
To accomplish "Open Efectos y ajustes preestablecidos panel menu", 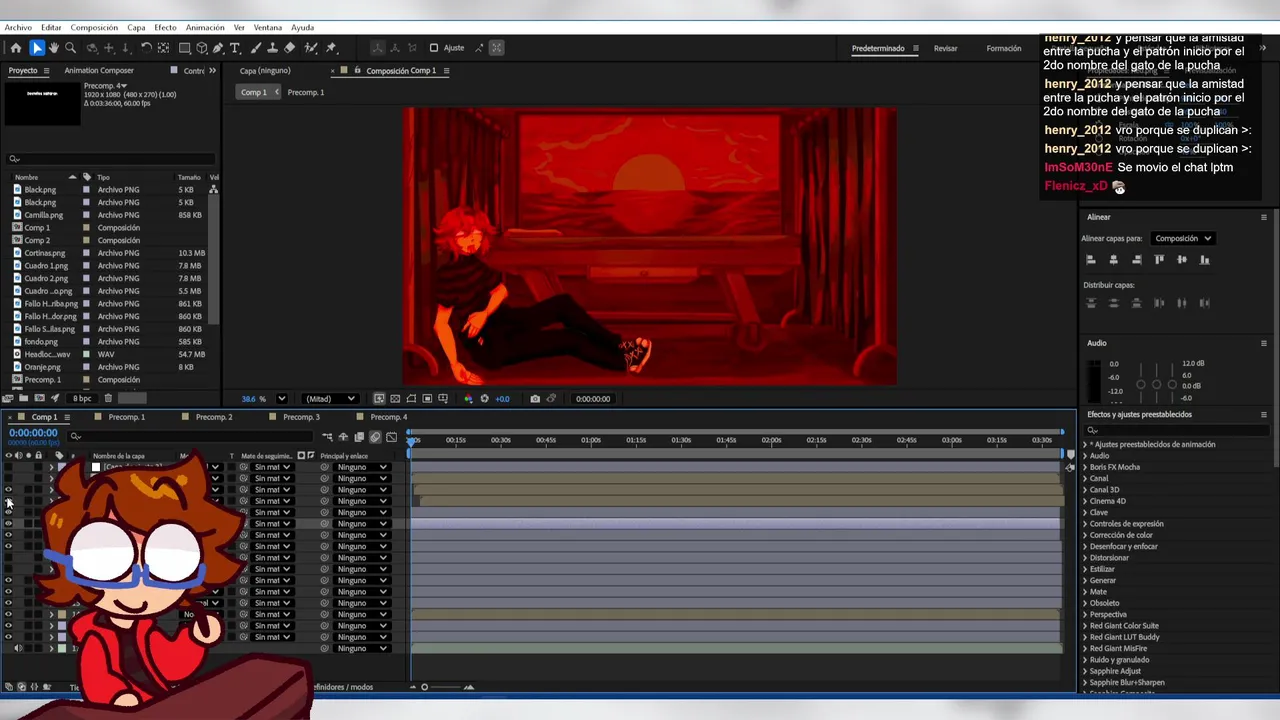I will pos(1264,414).
